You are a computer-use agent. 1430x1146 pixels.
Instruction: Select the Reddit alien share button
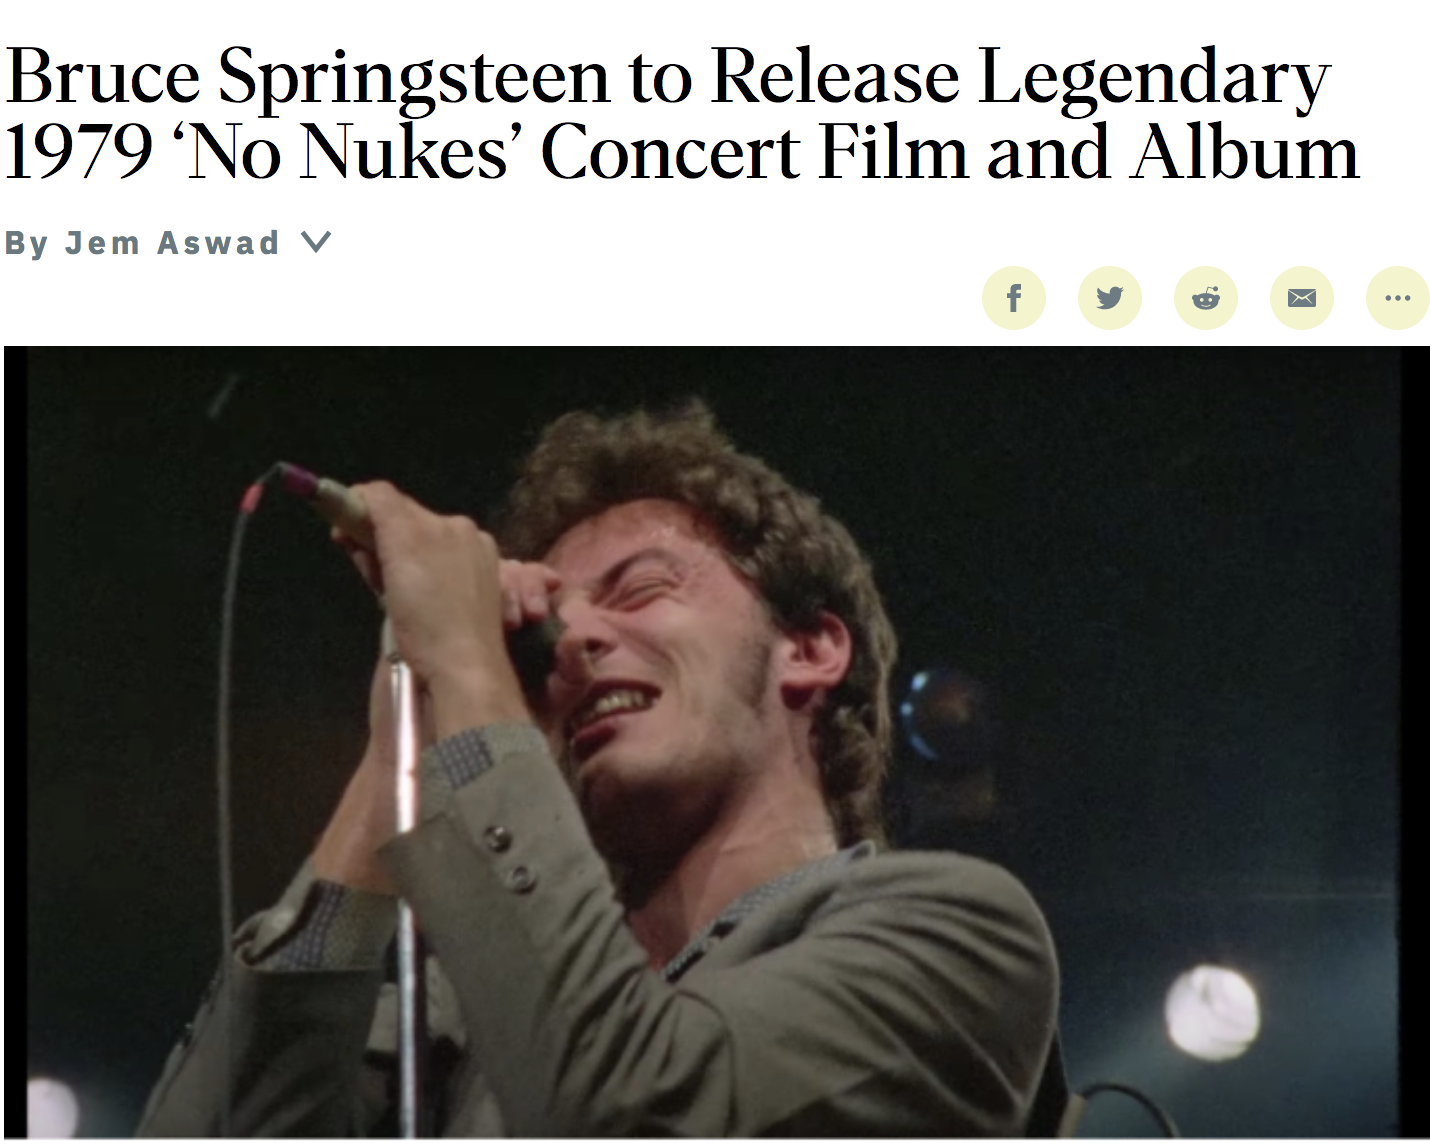click(1206, 298)
